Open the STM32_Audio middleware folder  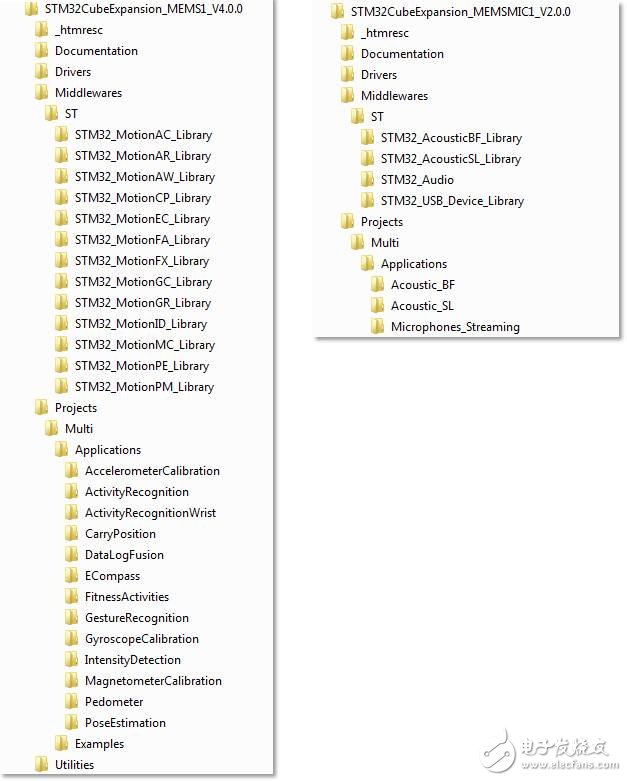(416, 180)
